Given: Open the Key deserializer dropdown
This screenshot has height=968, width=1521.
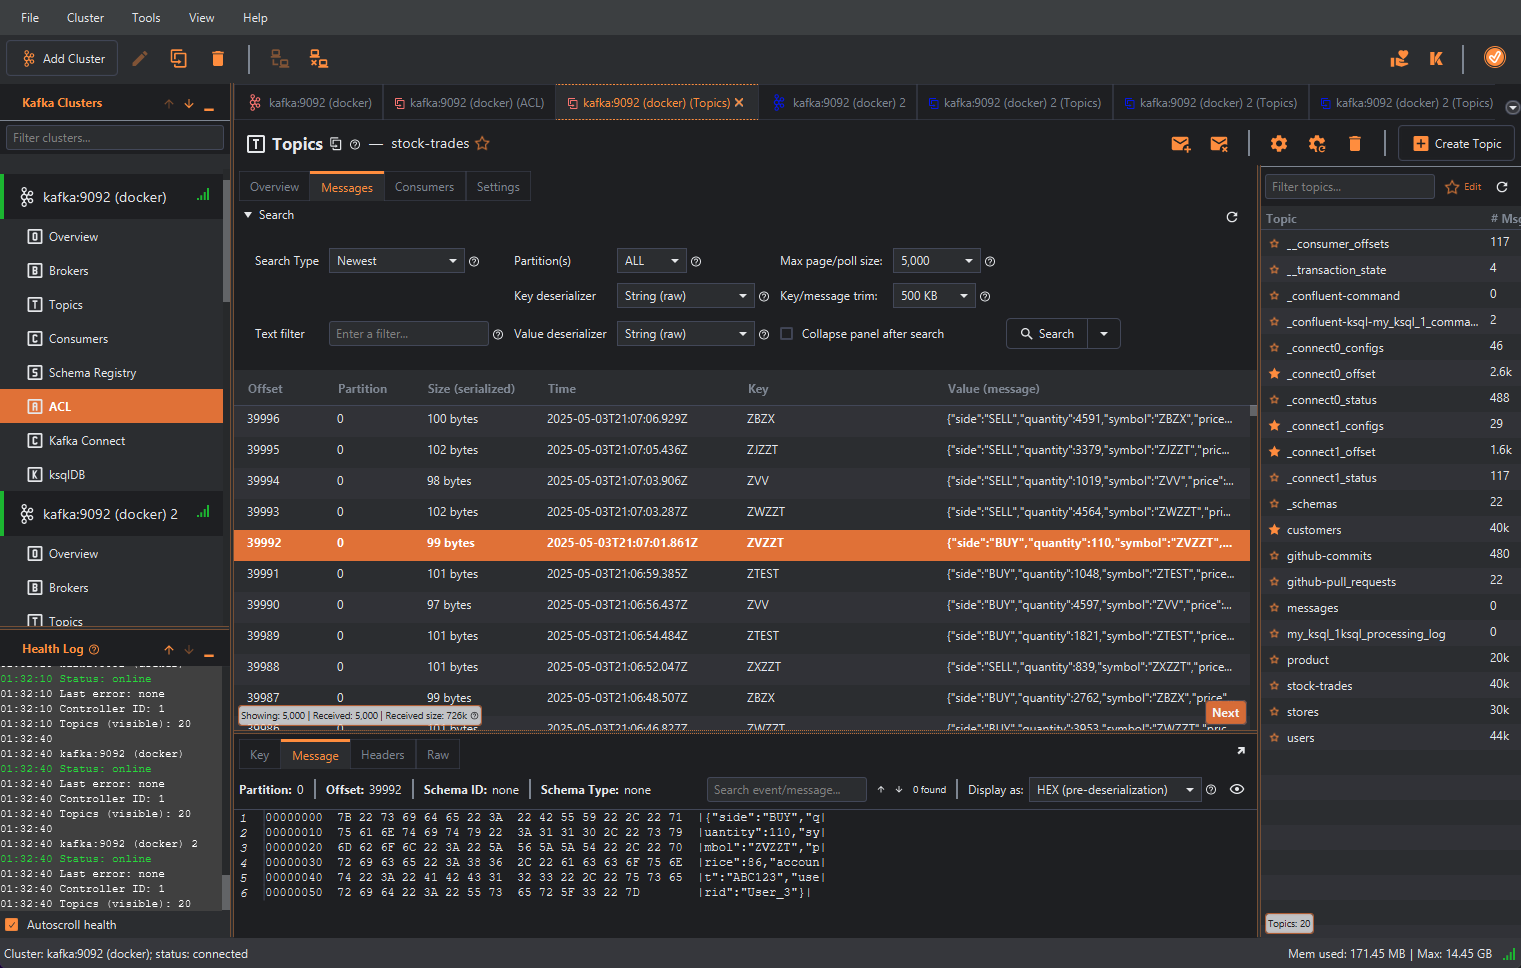Looking at the screenshot, I should click(x=685, y=296).
